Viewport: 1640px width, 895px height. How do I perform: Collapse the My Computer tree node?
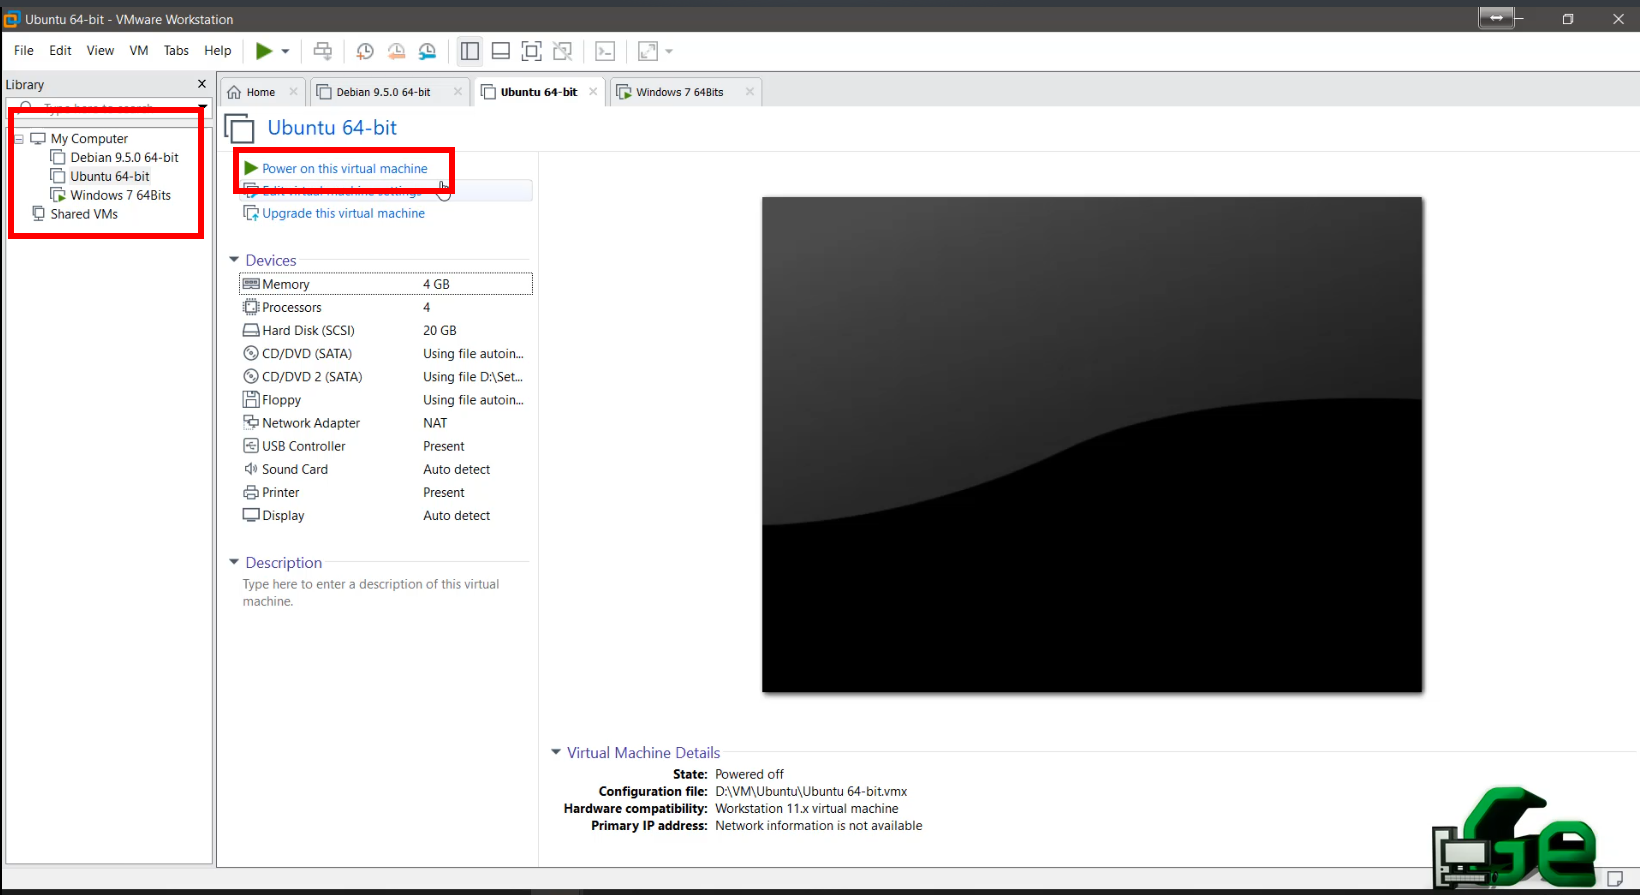[x=19, y=139]
